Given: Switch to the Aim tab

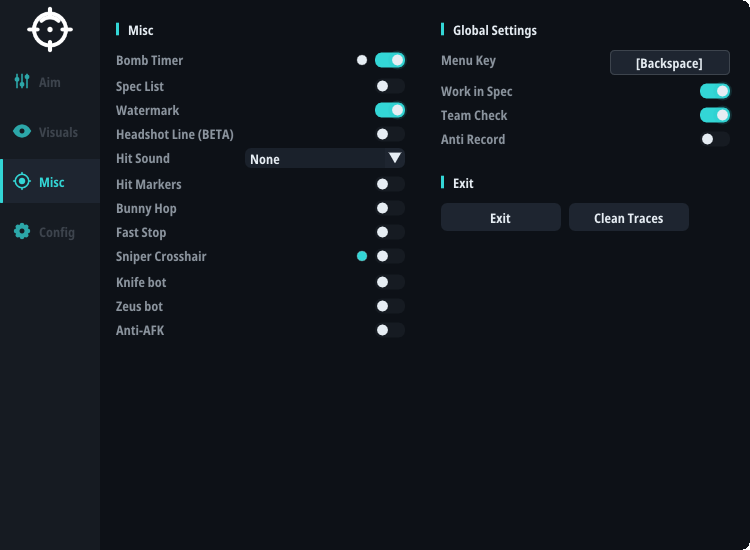Looking at the screenshot, I should click(50, 82).
